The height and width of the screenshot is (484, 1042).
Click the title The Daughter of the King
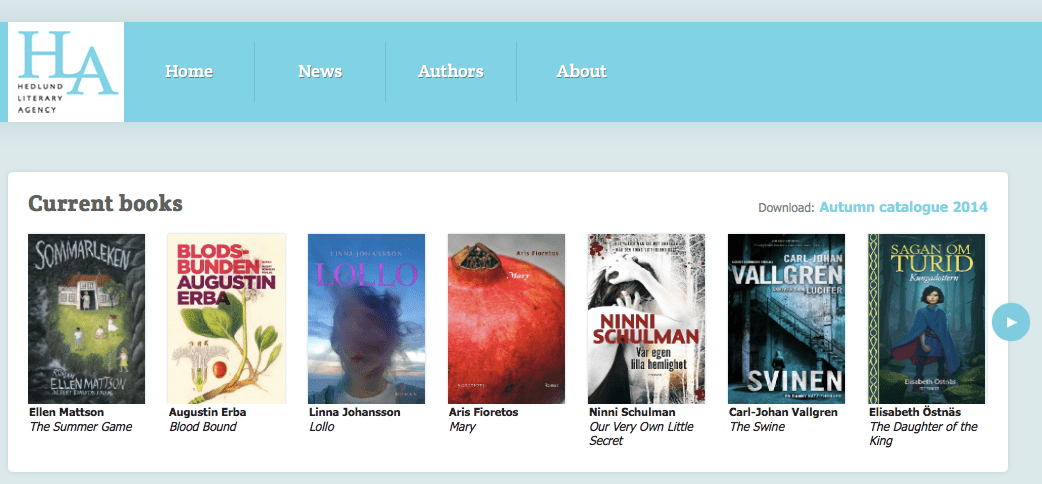pos(923,433)
